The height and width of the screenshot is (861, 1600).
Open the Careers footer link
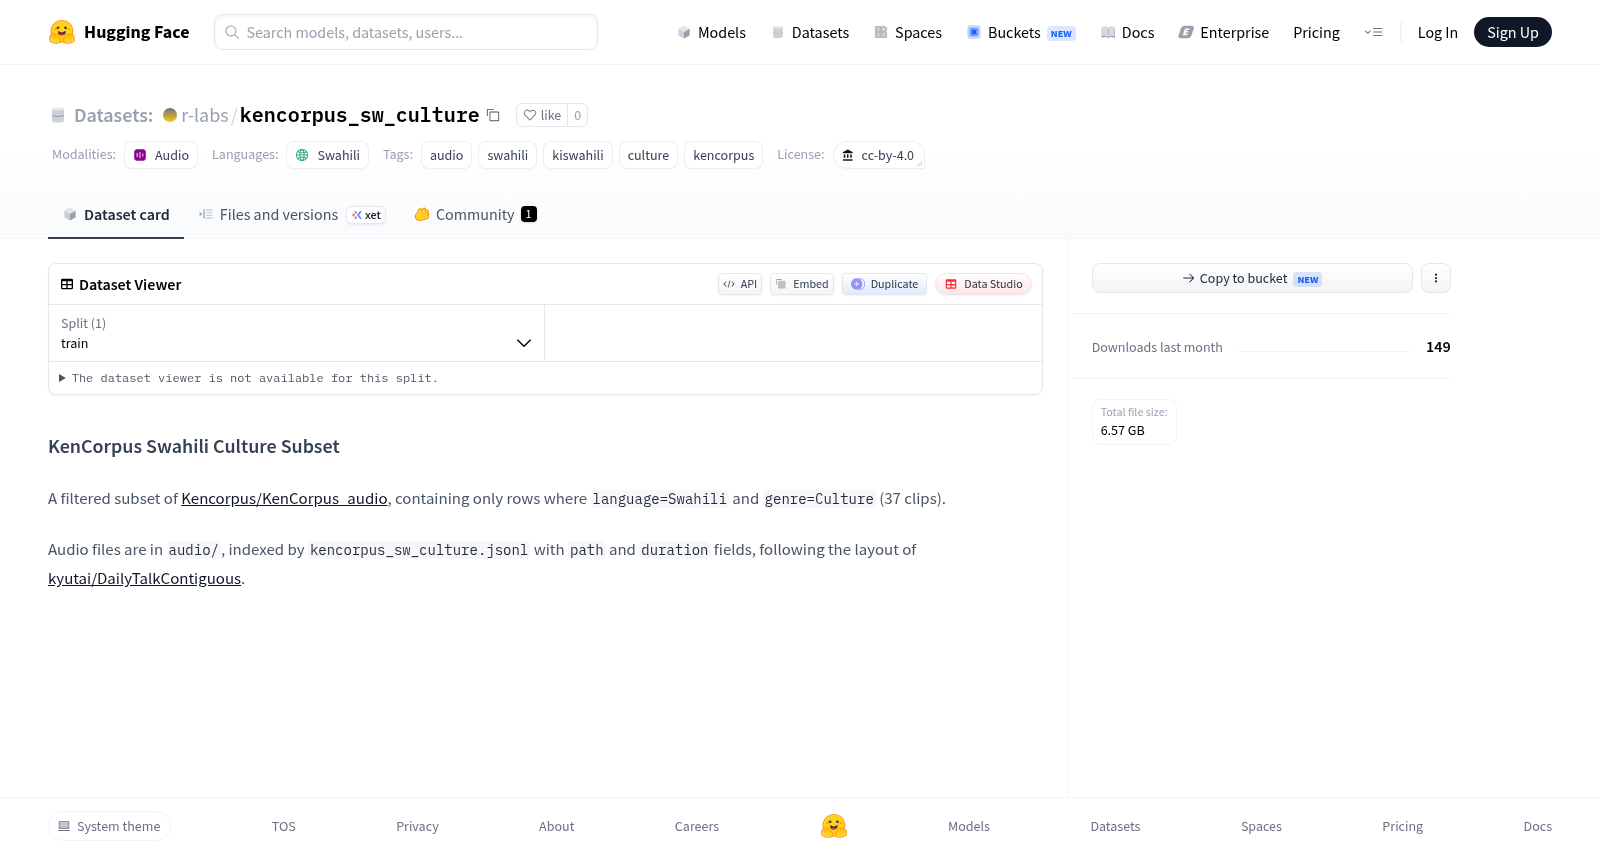pos(697,826)
